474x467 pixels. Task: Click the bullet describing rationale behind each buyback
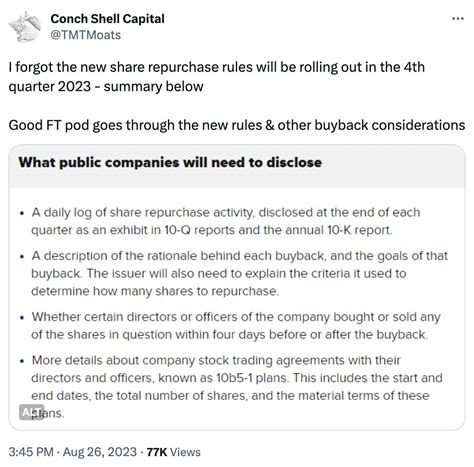point(239,274)
